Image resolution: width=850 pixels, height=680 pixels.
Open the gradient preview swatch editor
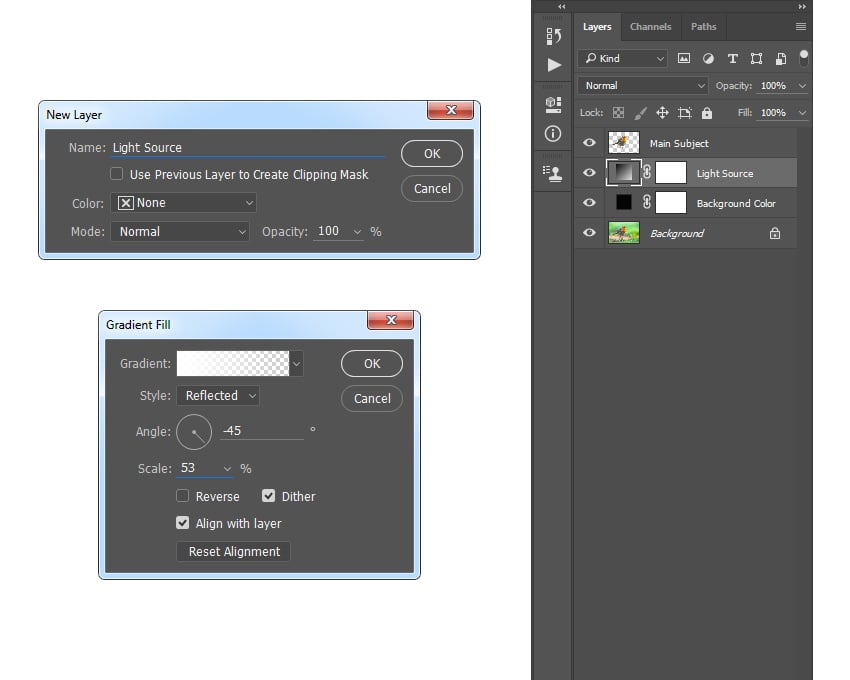pyautogui.click(x=232, y=363)
